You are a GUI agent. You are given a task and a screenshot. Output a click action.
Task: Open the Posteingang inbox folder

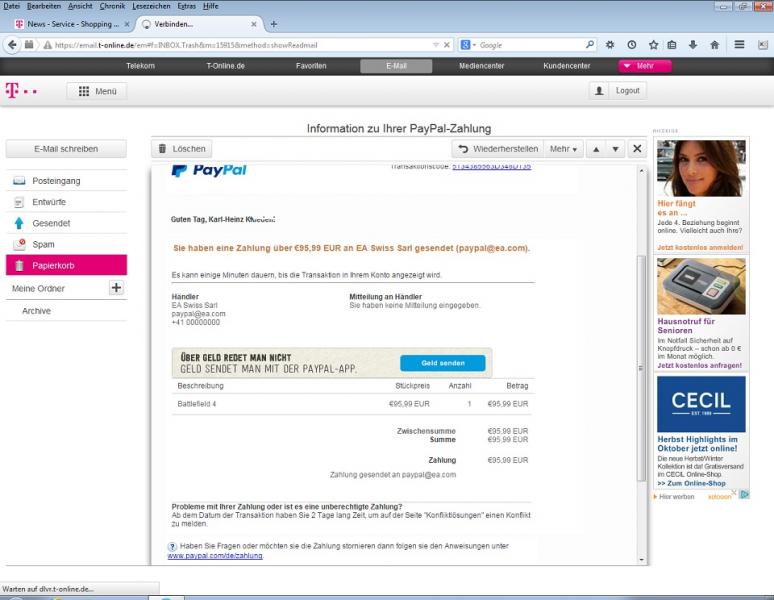(55, 181)
